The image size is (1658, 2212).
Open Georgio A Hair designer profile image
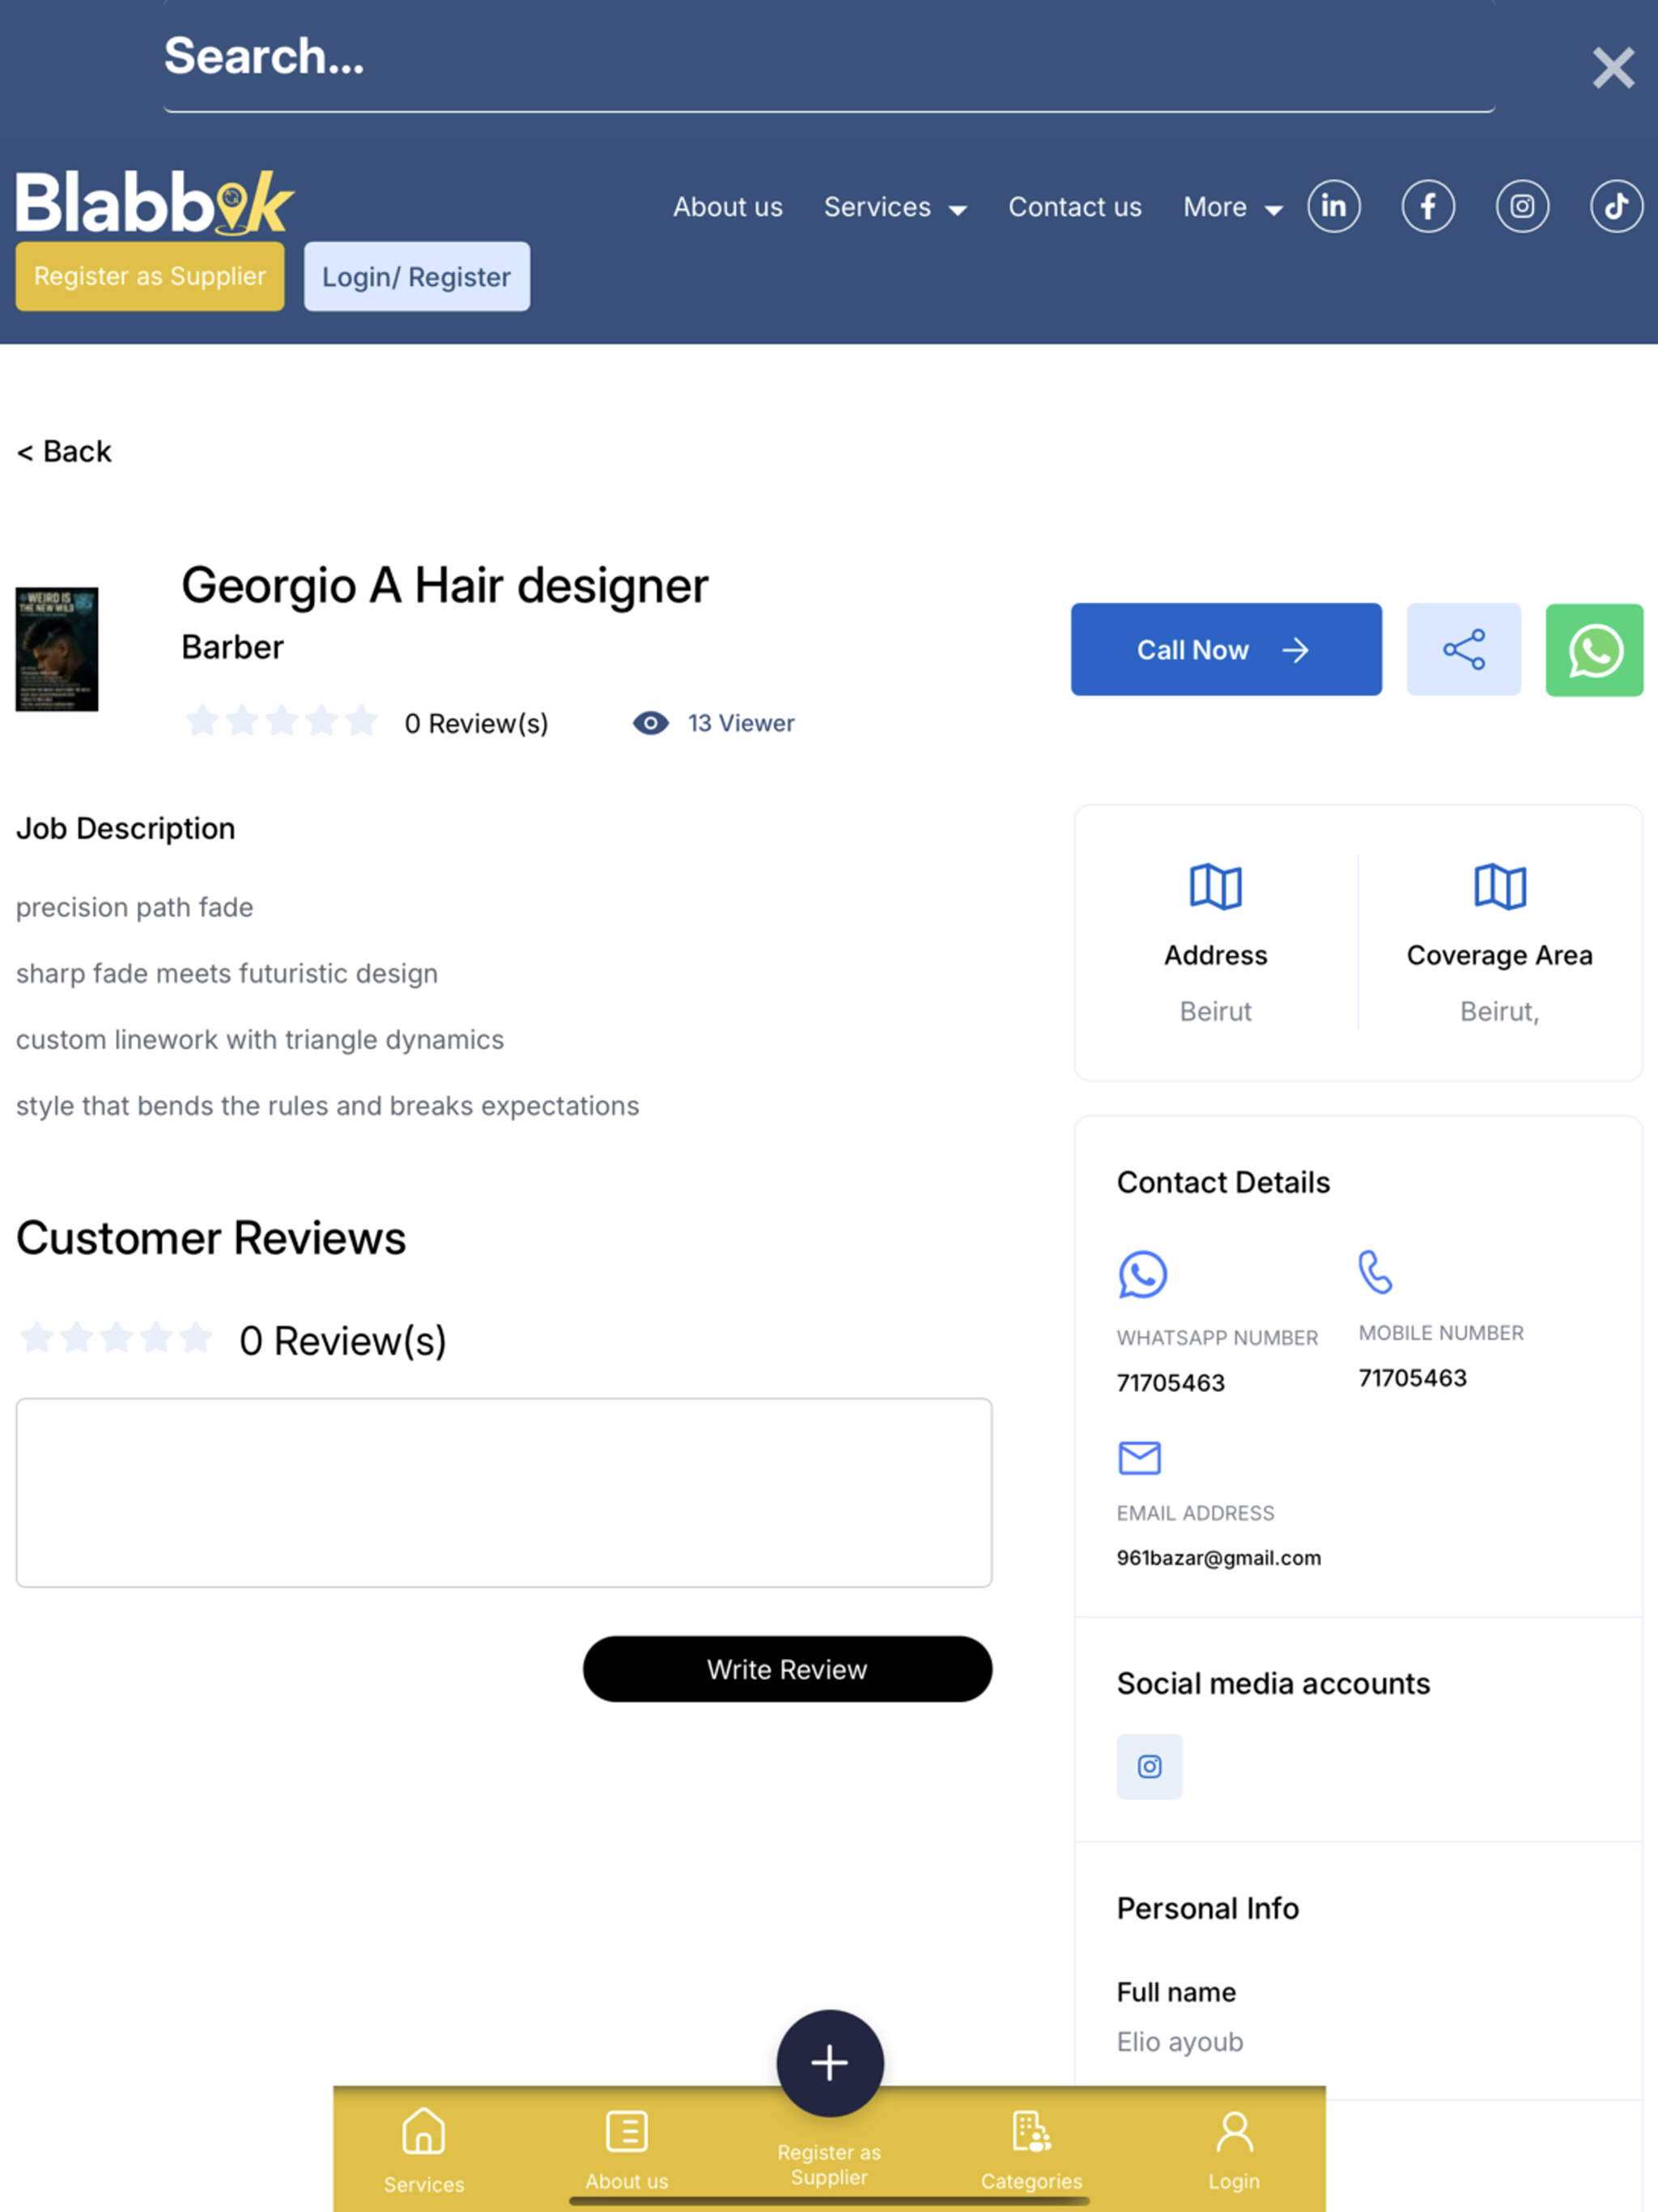57,649
